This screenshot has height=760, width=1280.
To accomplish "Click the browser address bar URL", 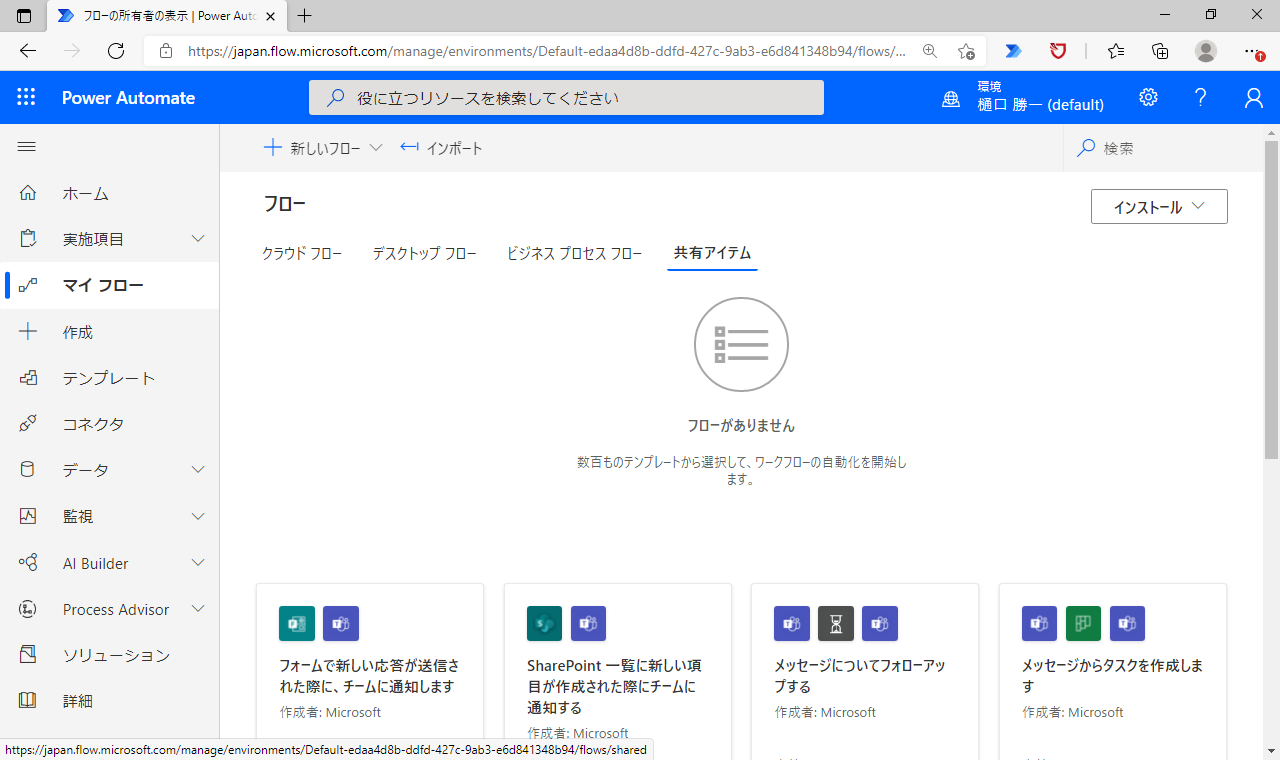I will [x=547, y=51].
